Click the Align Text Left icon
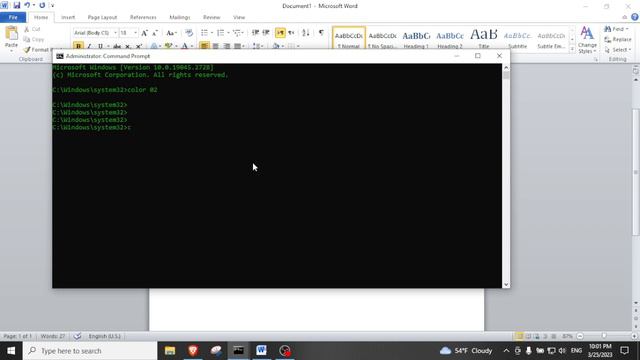The width and height of the screenshot is (640, 360). coord(204,46)
